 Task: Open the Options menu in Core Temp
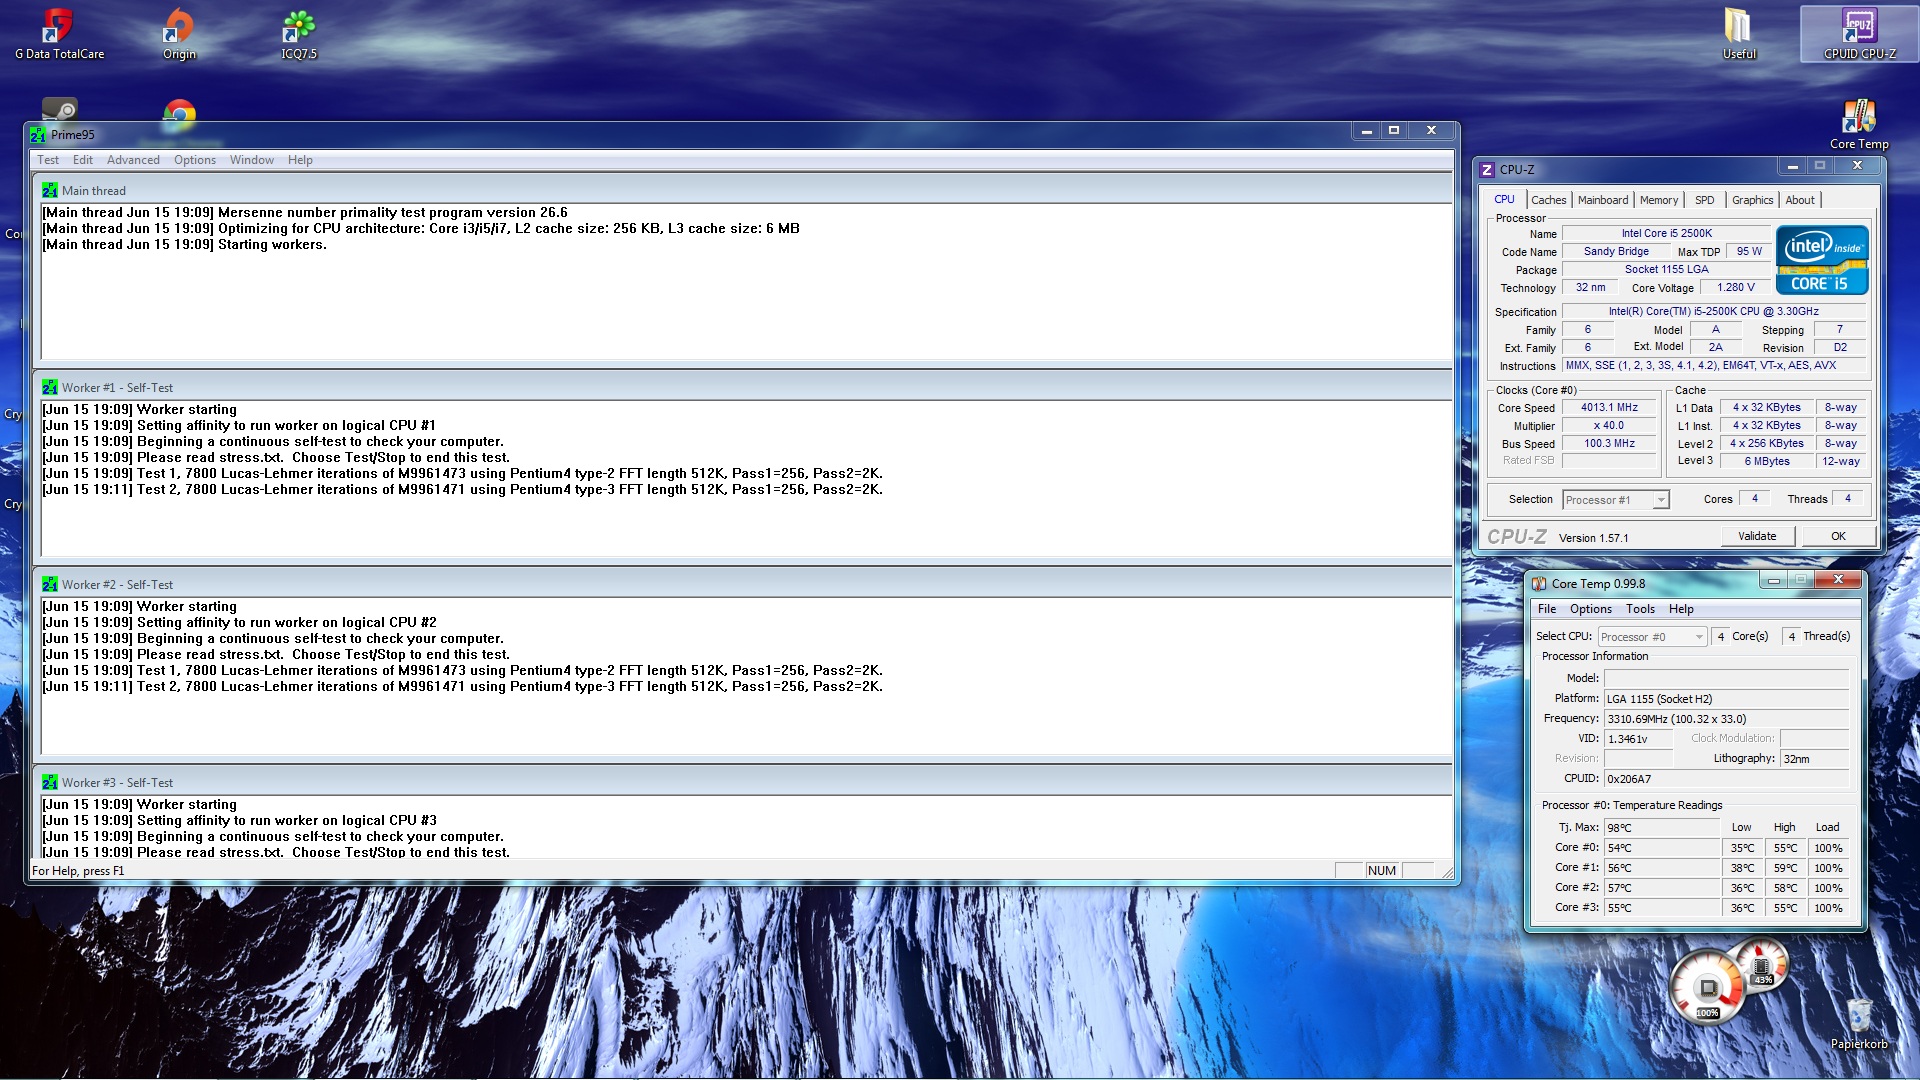(1591, 609)
